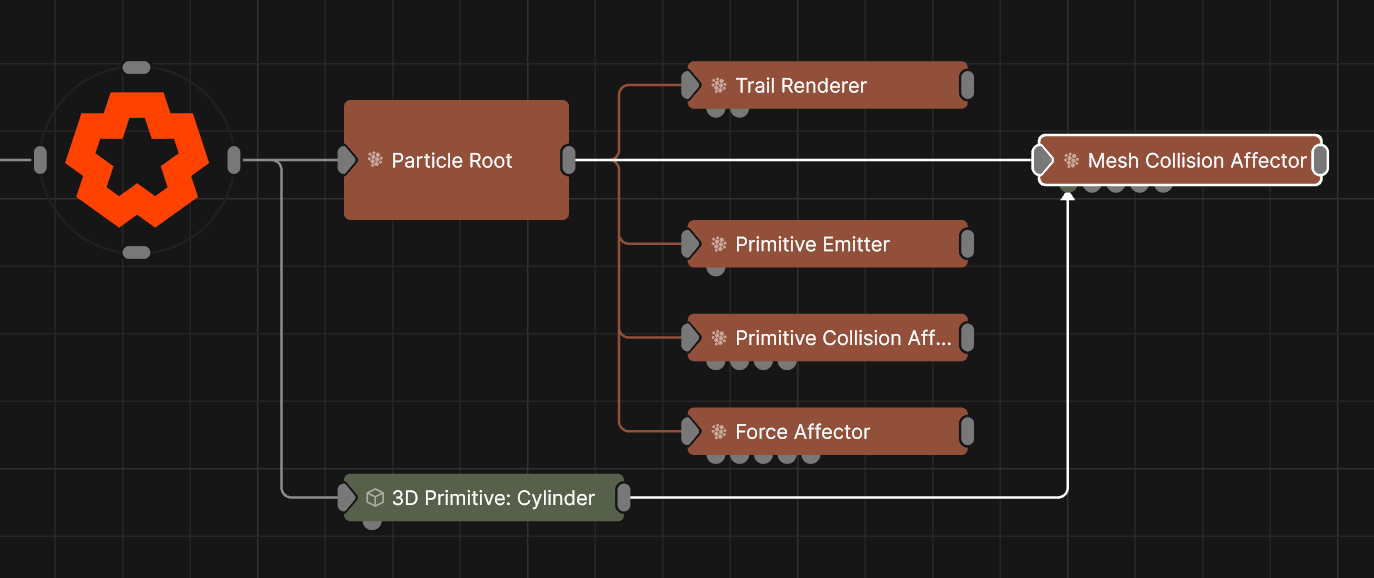Click the 3D Primitive: Cylinder output connector
The width and height of the screenshot is (1374, 578).
[x=623, y=498]
